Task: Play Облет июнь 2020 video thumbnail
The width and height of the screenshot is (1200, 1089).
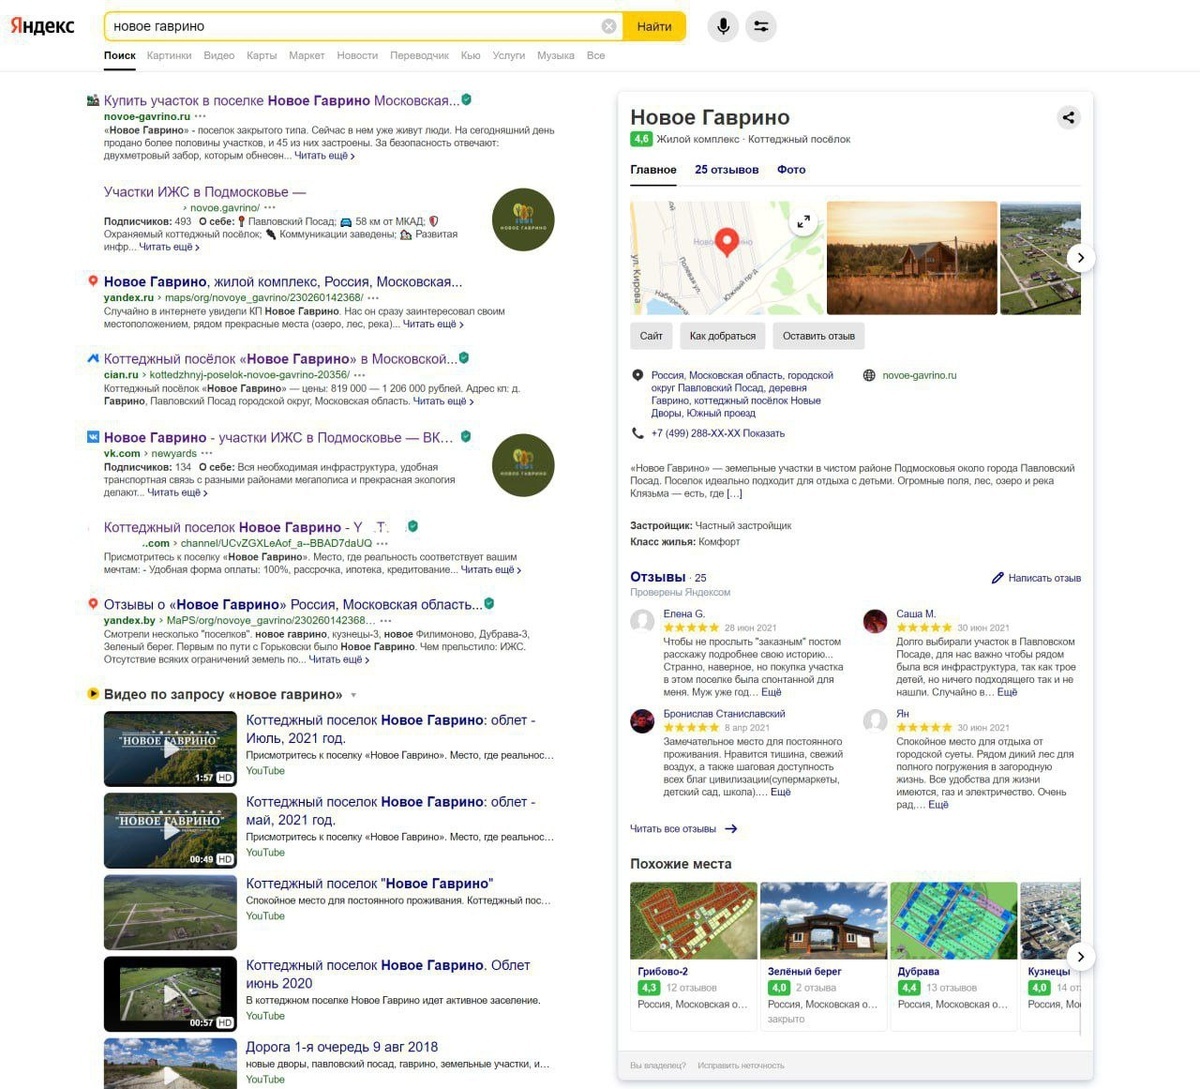Action: [170, 994]
